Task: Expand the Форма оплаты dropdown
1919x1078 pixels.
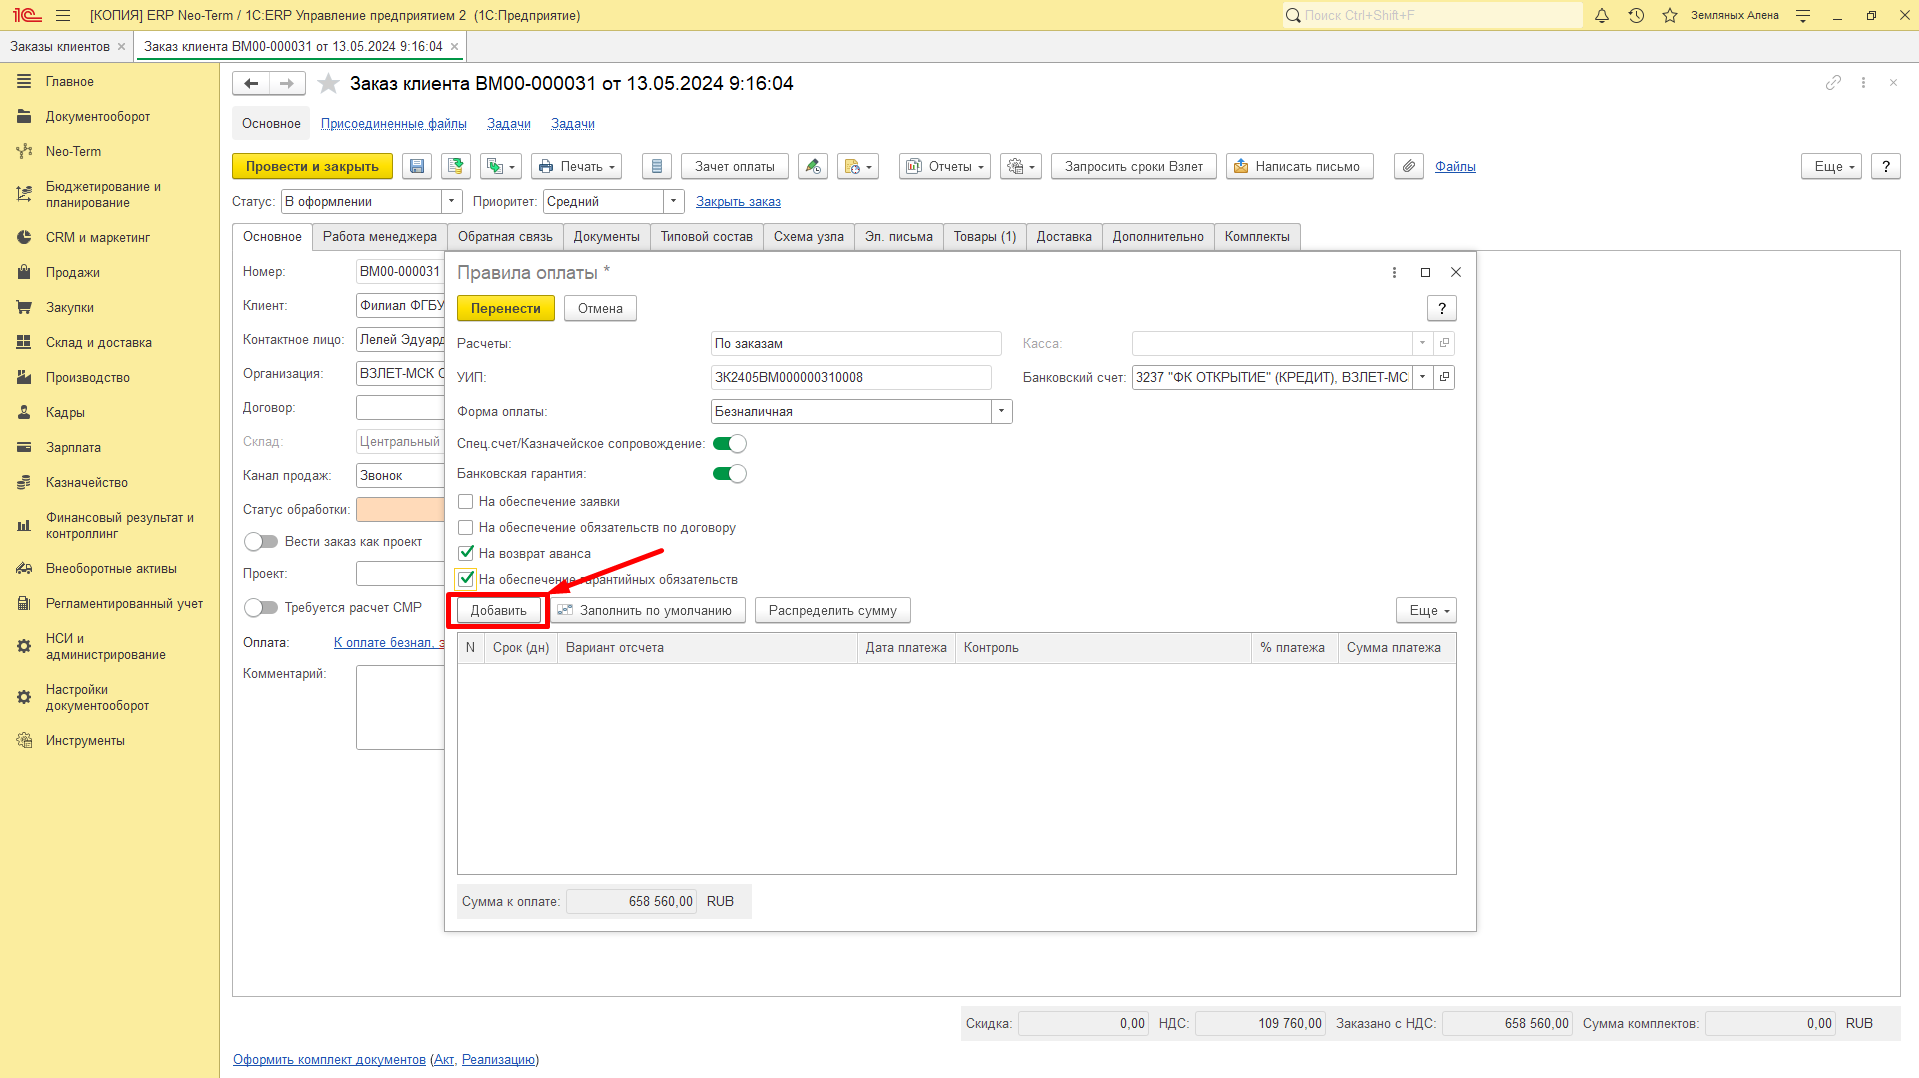Action: 1001,411
